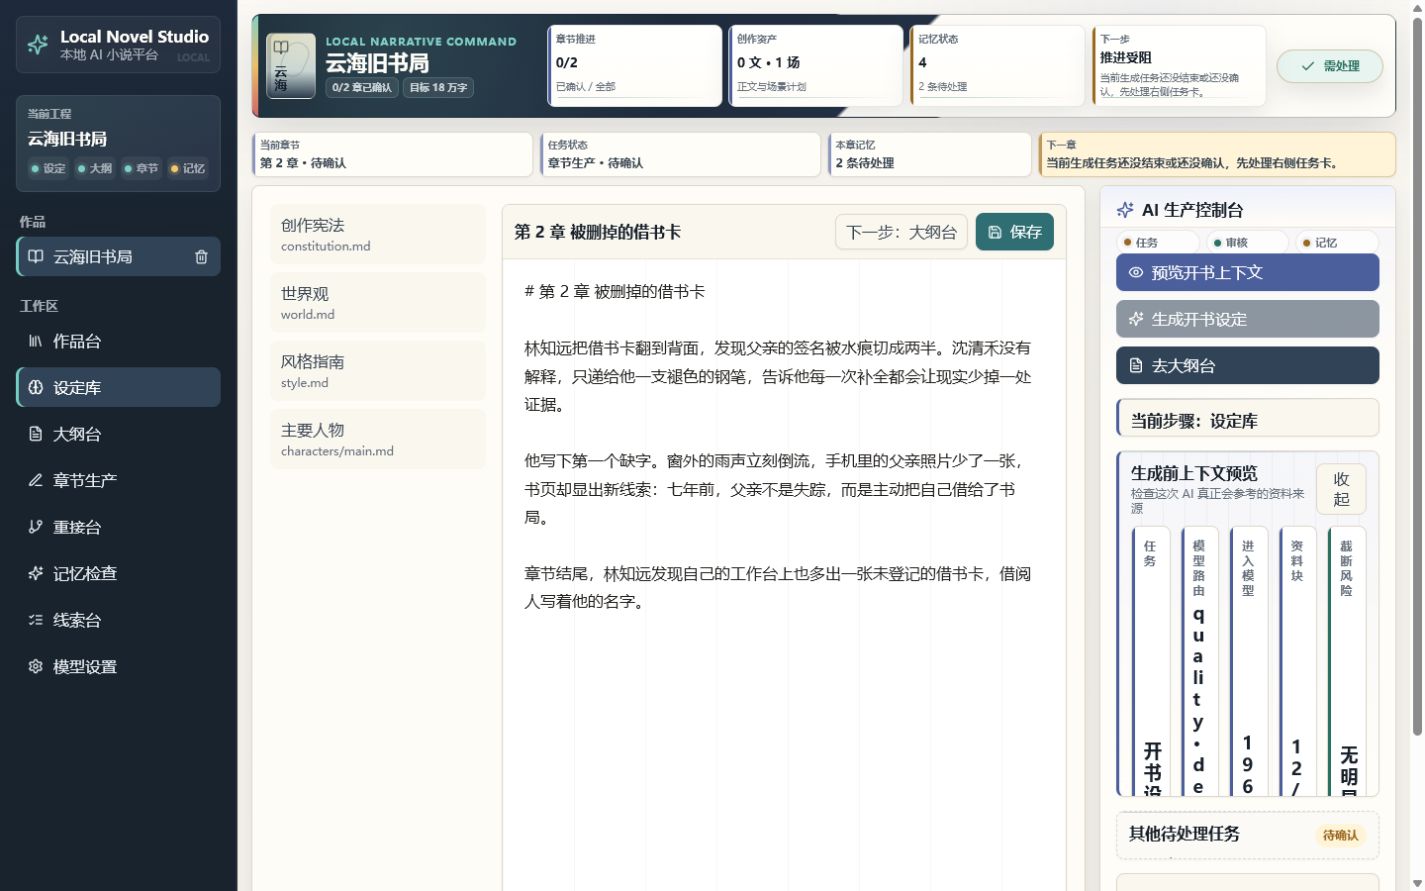
Task: Click the 重接台 branch icon
Action: click(x=35, y=527)
